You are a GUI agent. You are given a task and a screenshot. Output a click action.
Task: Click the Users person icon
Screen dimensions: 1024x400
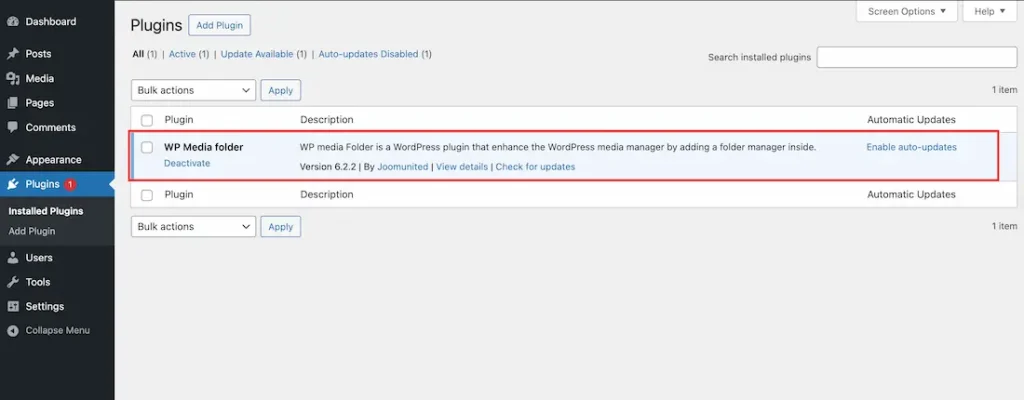(x=12, y=258)
